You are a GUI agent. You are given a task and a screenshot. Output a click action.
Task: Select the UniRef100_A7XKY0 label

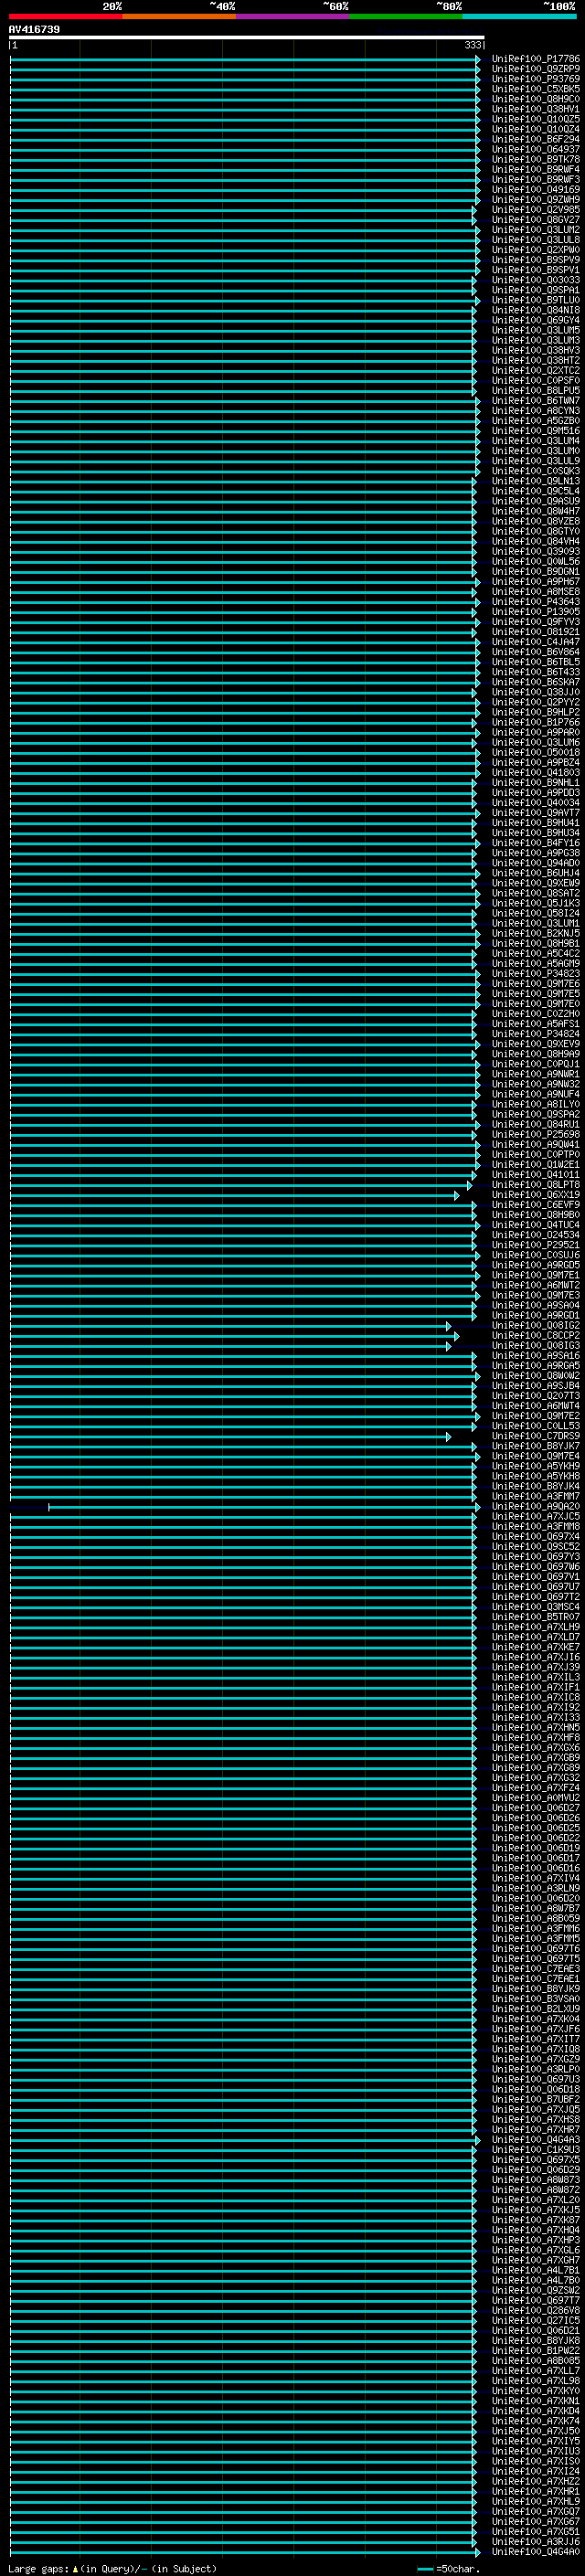(536, 2392)
